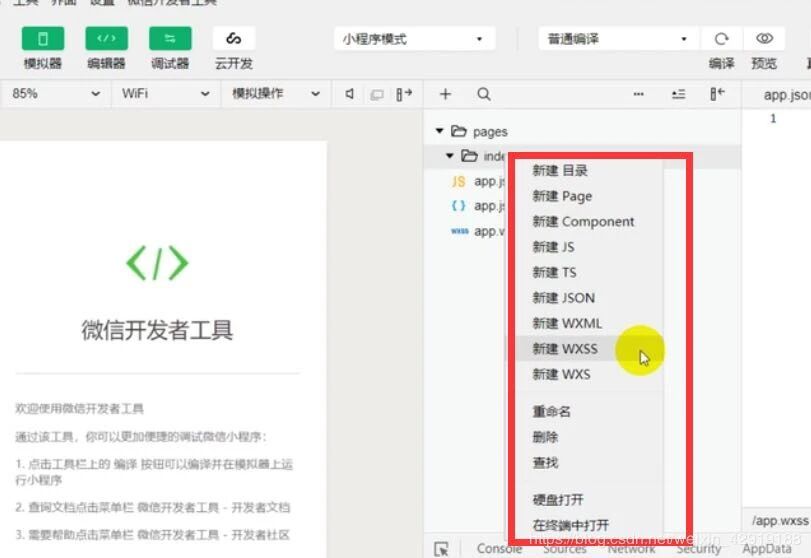Open the WiFi network dropdown
This screenshot has width=811, height=558.
(166, 94)
